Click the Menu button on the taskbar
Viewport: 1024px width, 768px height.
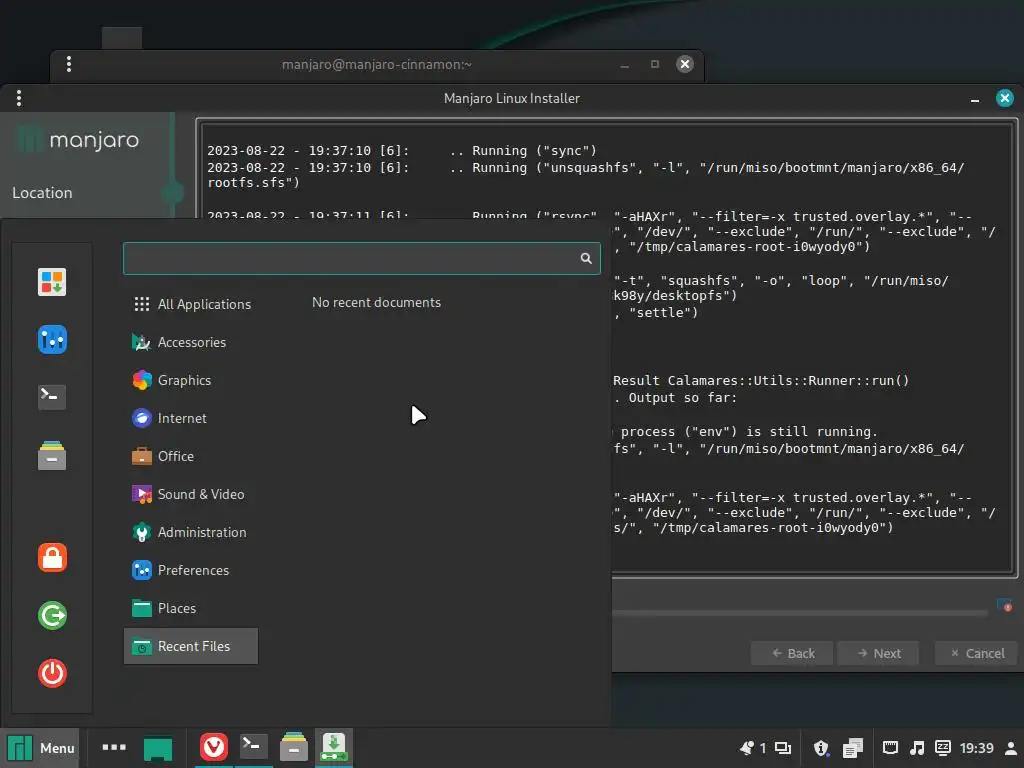pyautogui.click(x=40, y=748)
